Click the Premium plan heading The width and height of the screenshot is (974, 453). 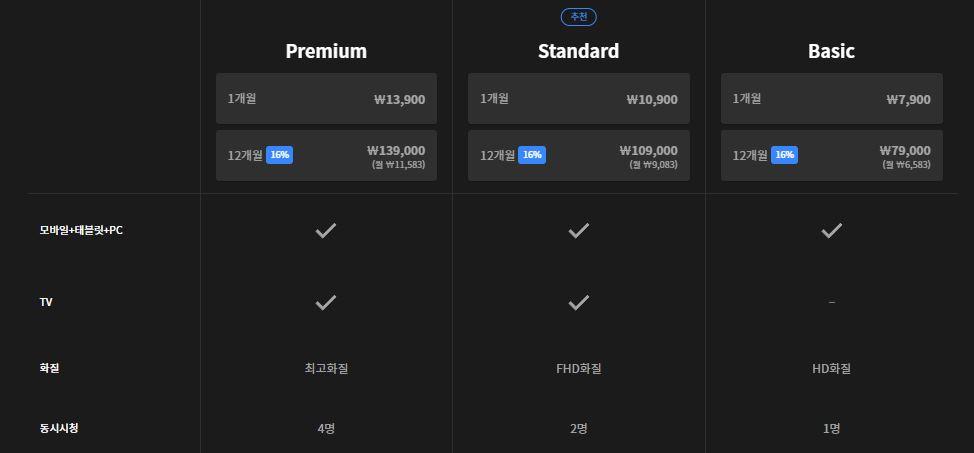pyautogui.click(x=326, y=51)
